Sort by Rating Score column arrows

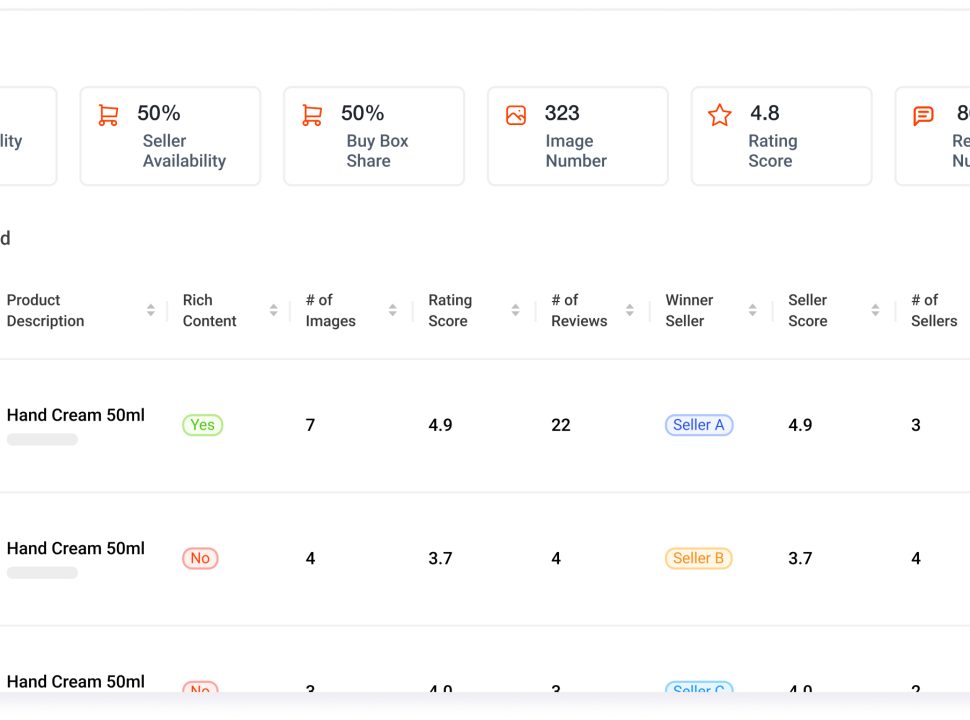(515, 311)
